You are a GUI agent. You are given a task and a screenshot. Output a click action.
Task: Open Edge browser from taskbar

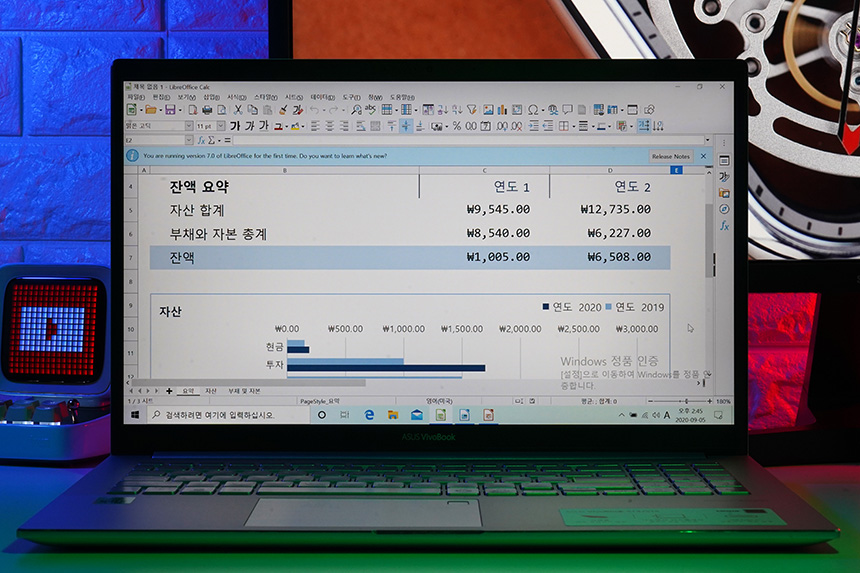369,415
